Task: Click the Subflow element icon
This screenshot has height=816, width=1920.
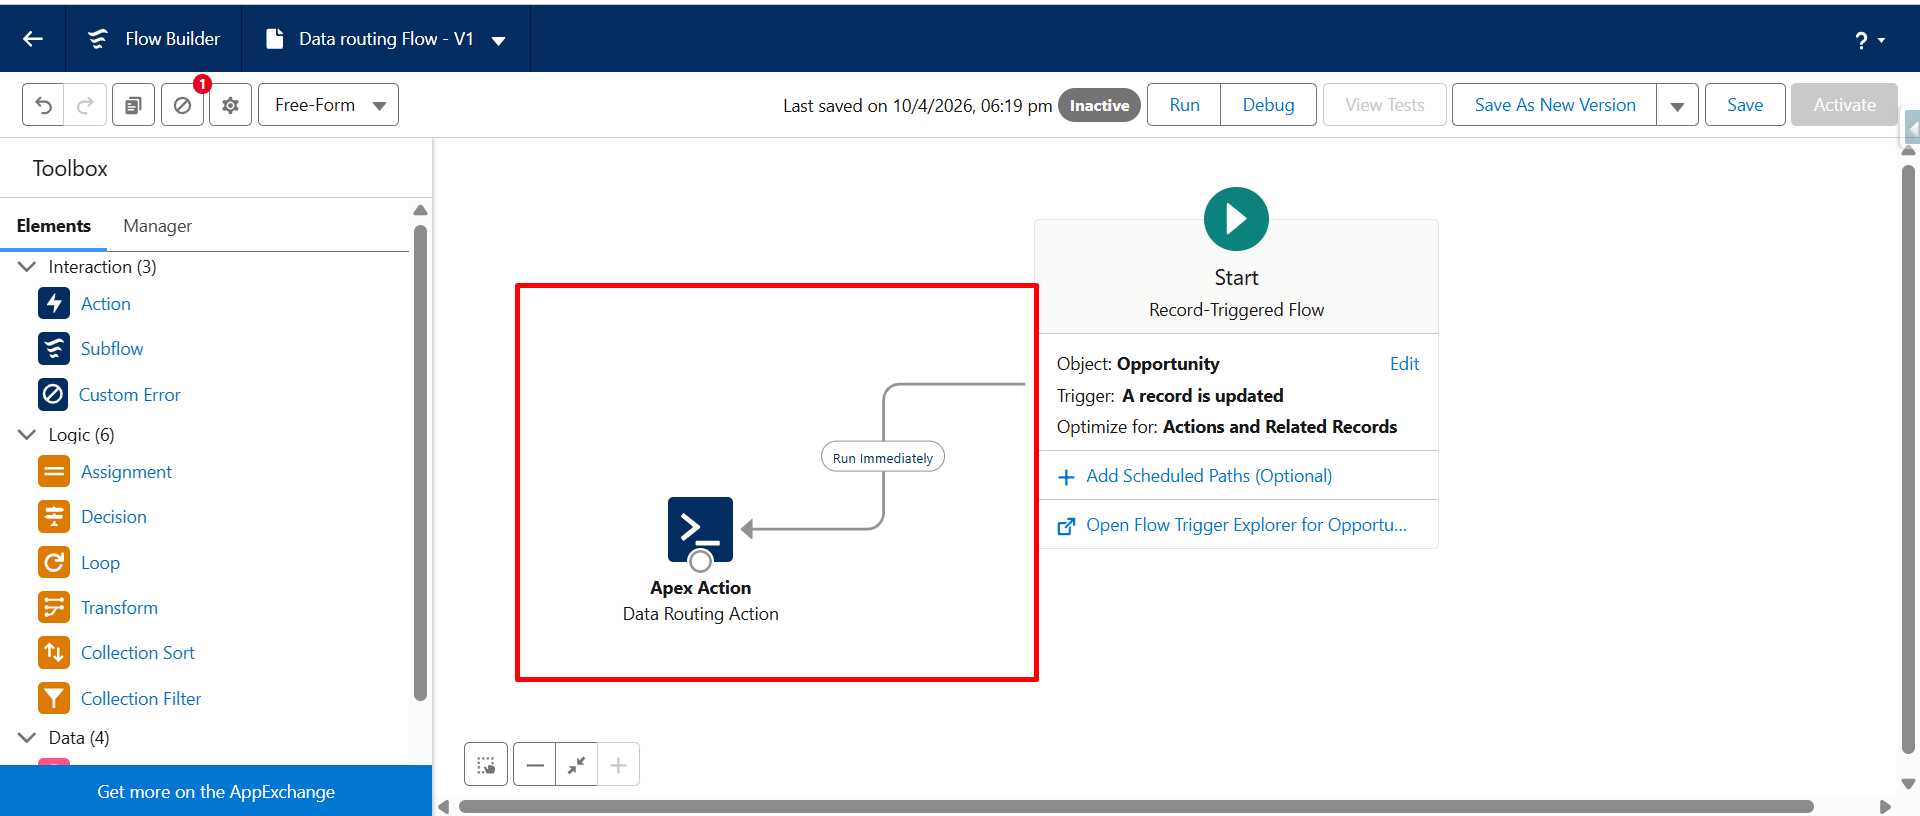Action: coord(54,348)
